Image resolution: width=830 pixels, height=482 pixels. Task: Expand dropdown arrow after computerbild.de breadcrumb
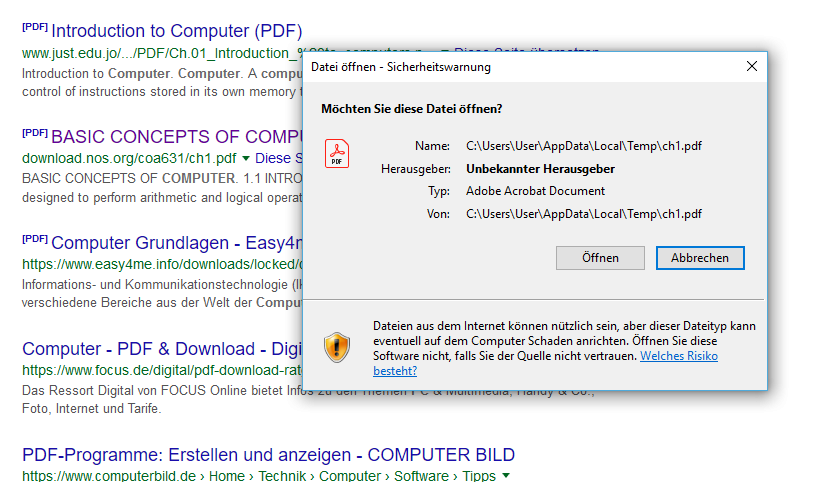tap(506, 475)
